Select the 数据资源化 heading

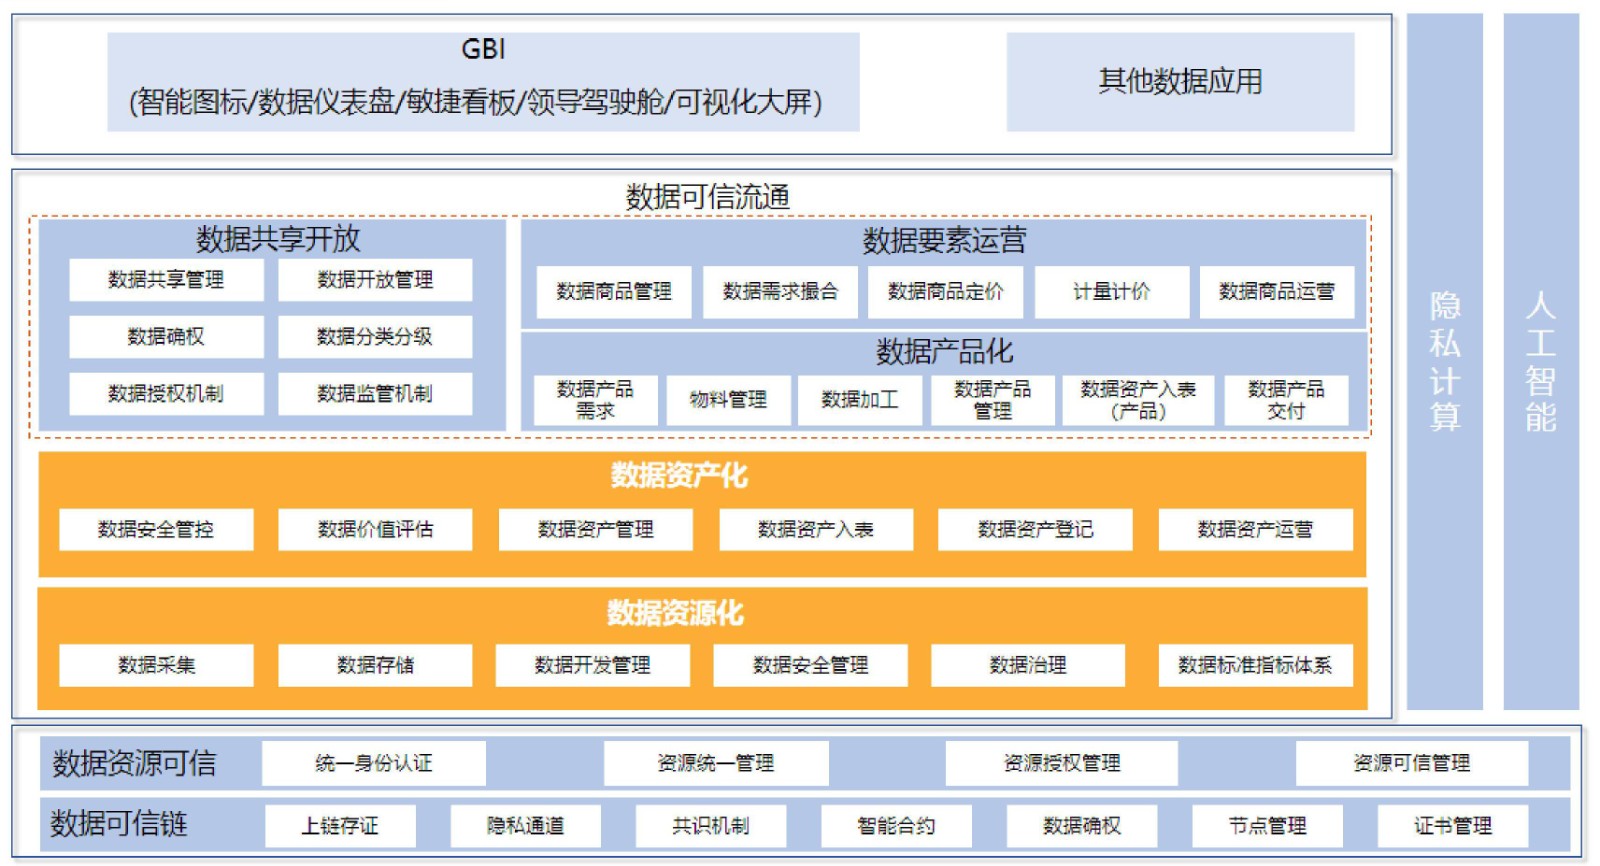click(x=675, y=612)
